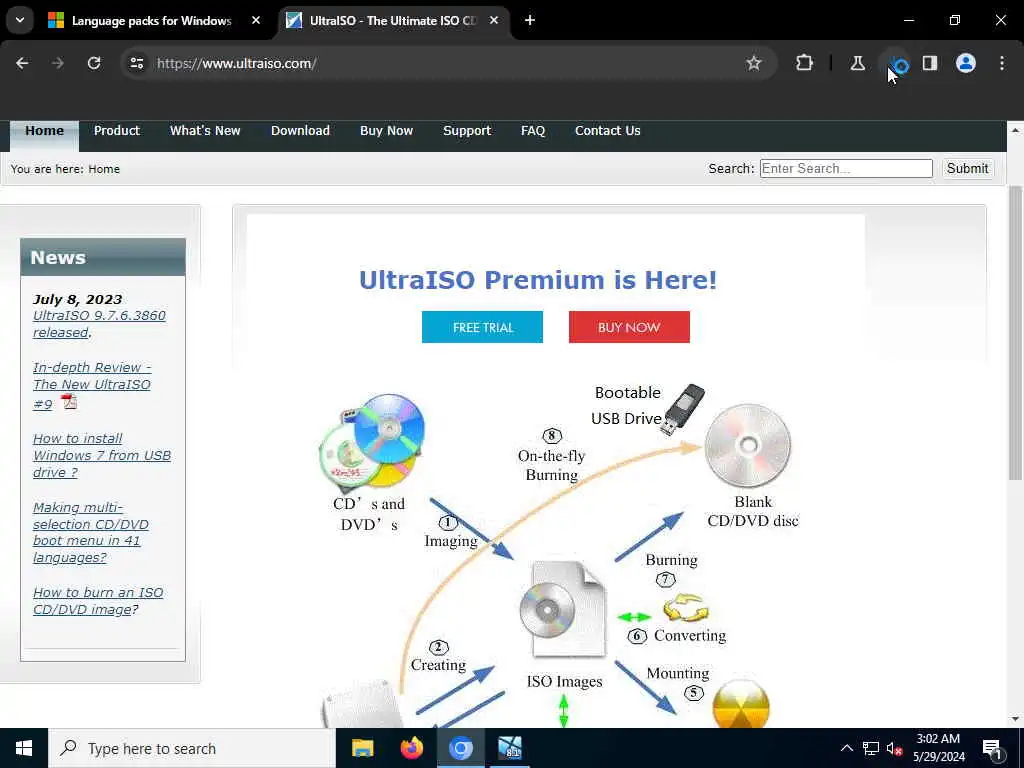Open Chrome Labs flask icon

[x=857, y=63]
